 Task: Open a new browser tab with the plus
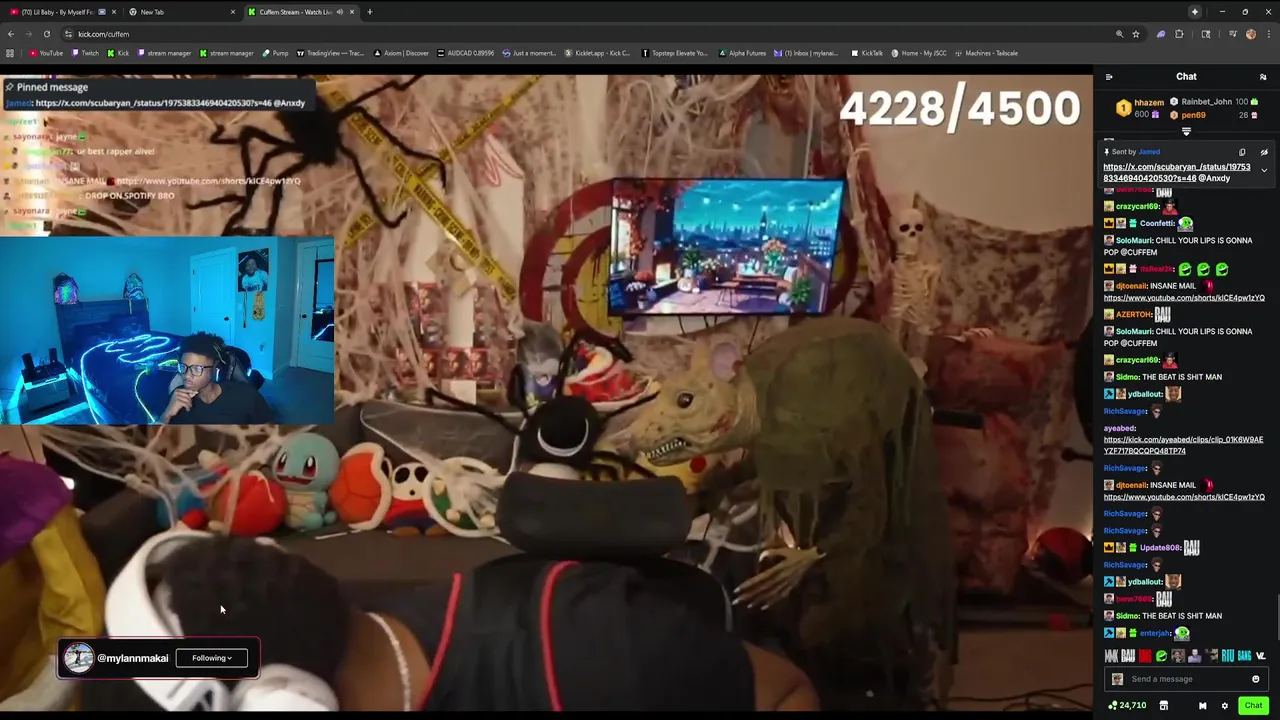[x=370, y=12]
